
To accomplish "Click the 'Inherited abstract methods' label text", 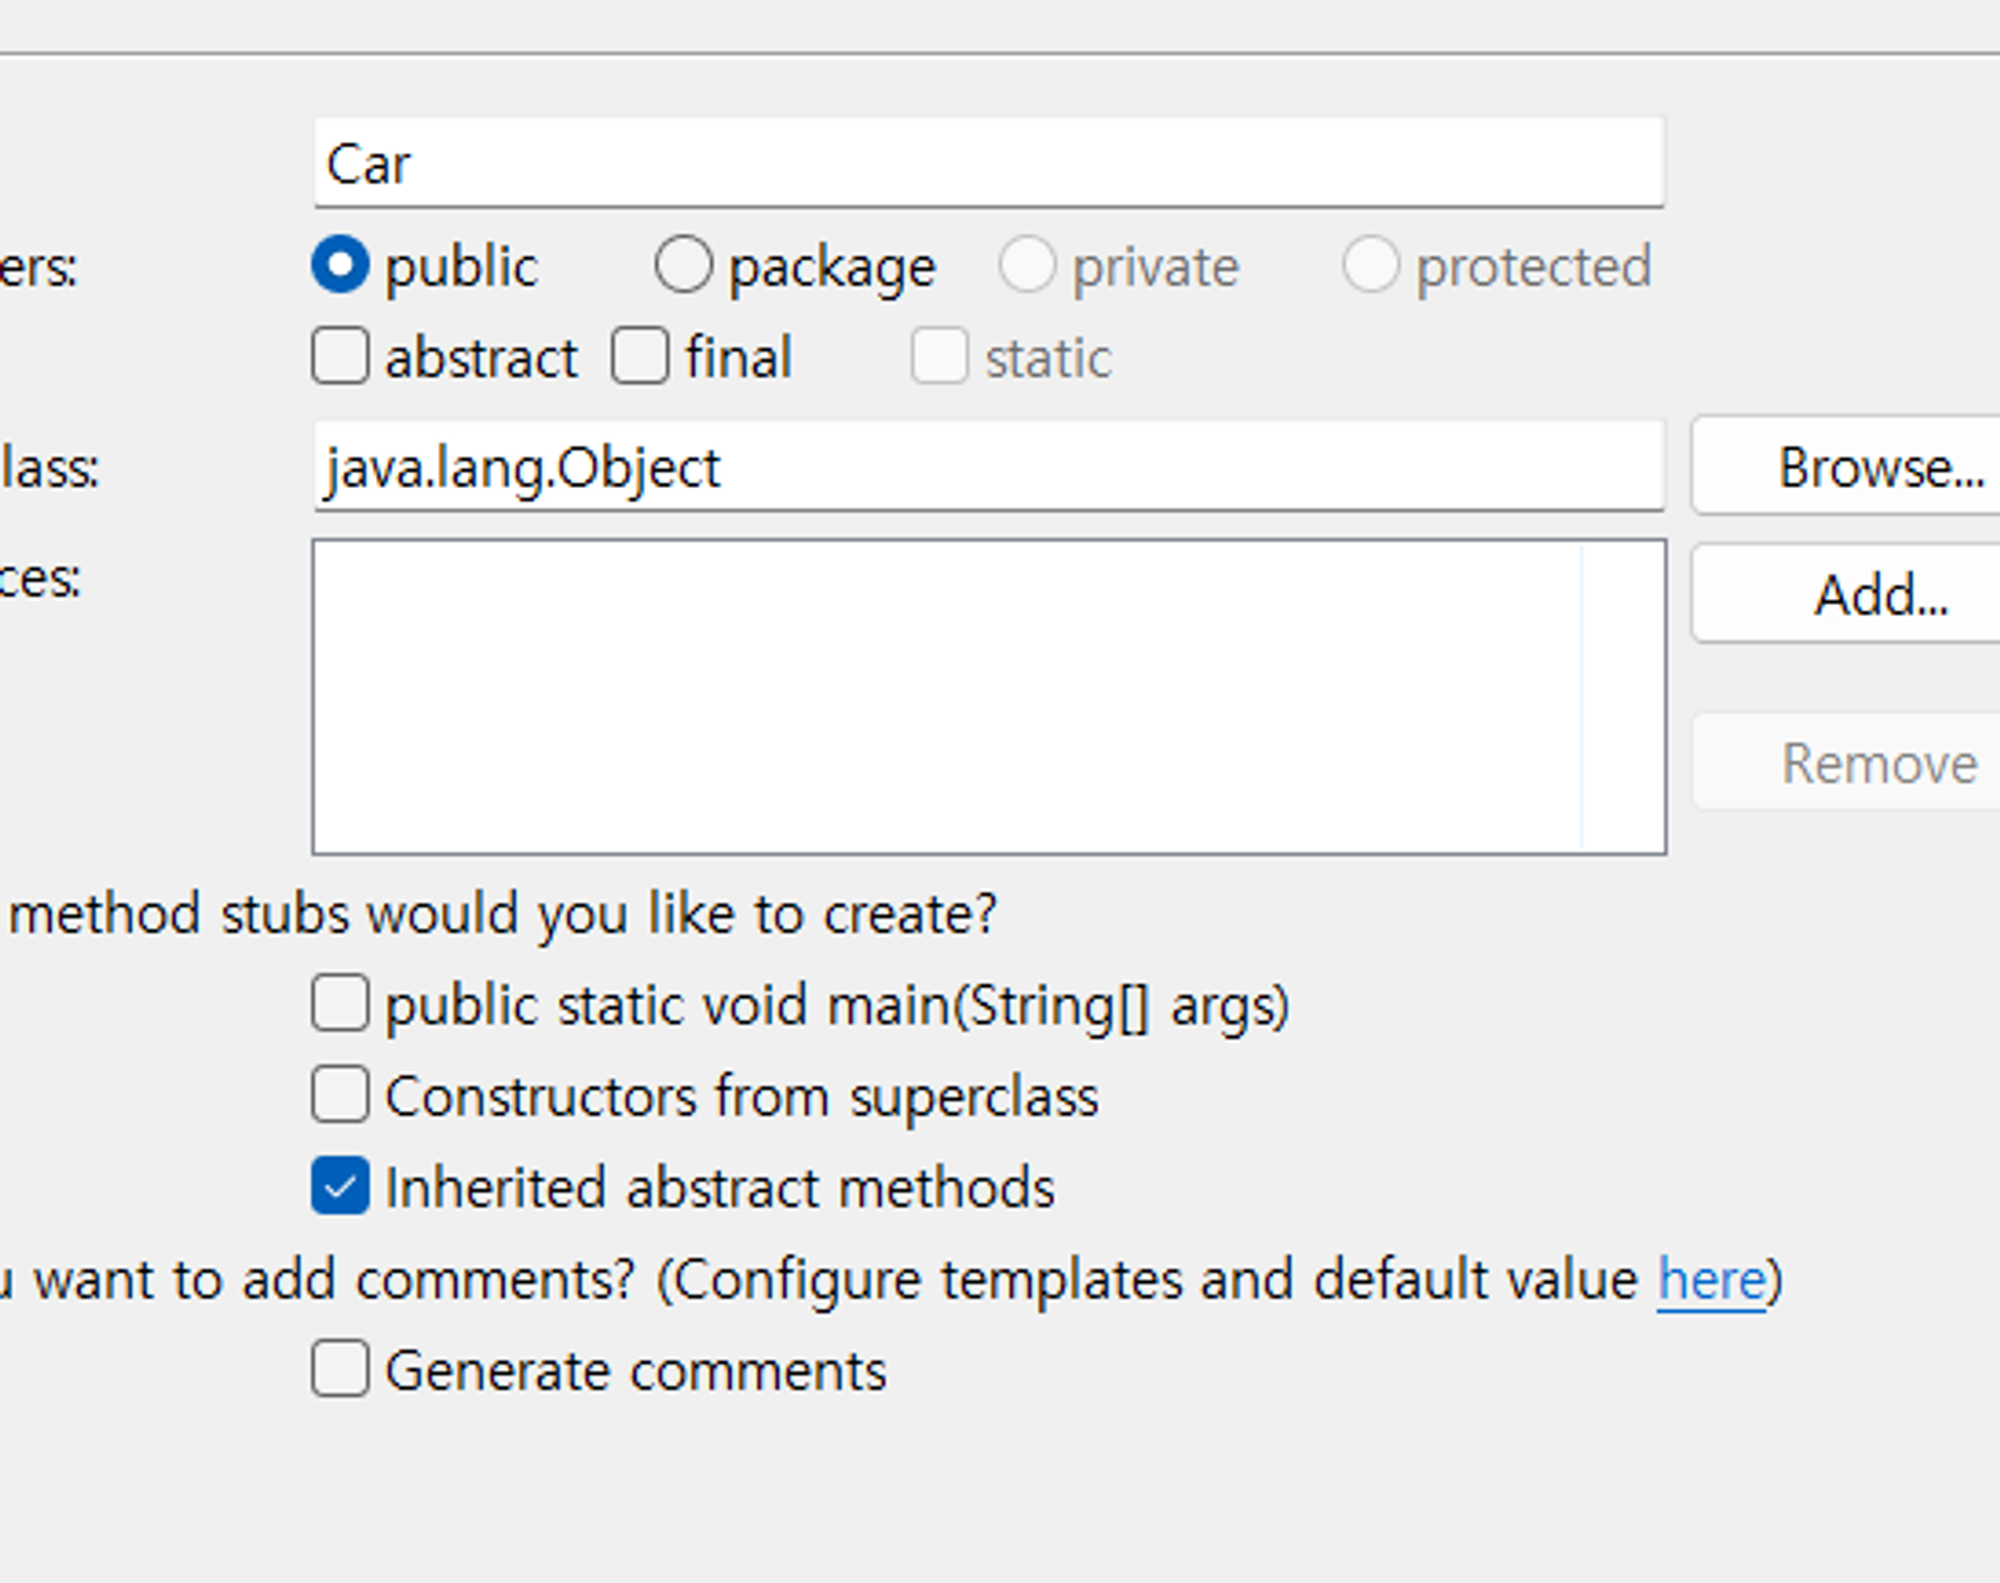I will point(719,1188).
